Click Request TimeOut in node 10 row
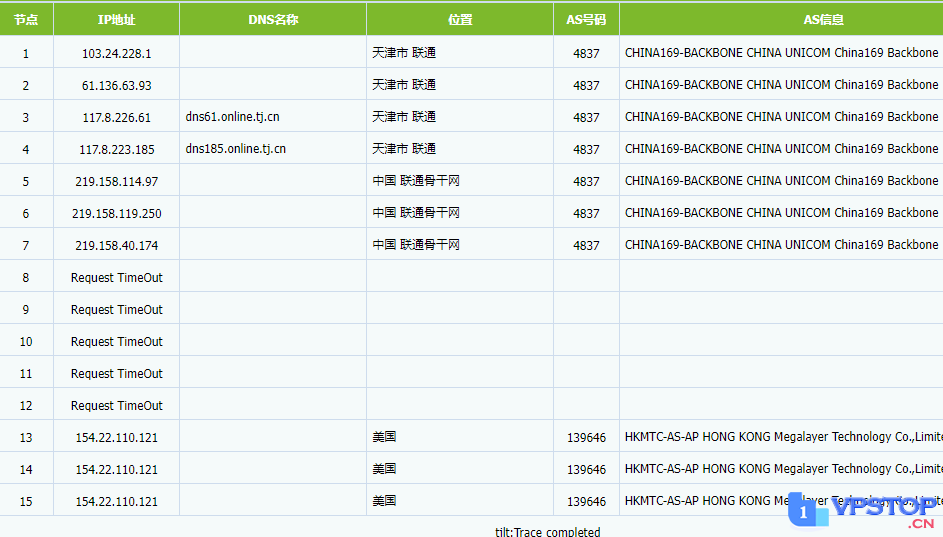This screenshot has height=537, width=943. (x=117, y=341)
